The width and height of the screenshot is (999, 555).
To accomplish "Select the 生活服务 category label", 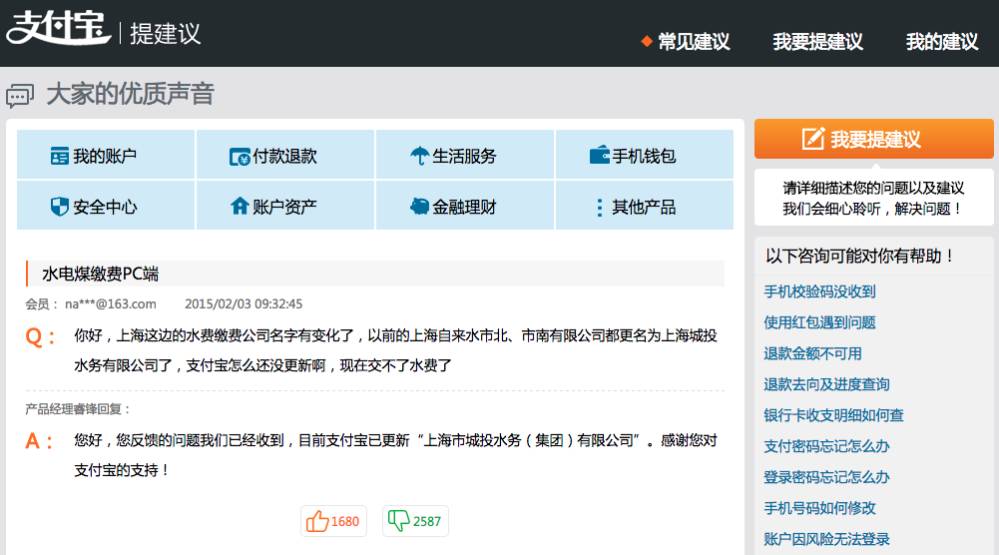I will 464,155.
